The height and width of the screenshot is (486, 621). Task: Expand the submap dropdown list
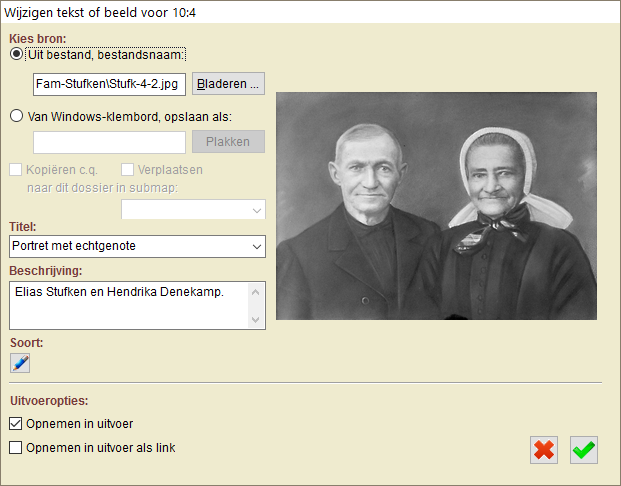(x=257, y=210)
